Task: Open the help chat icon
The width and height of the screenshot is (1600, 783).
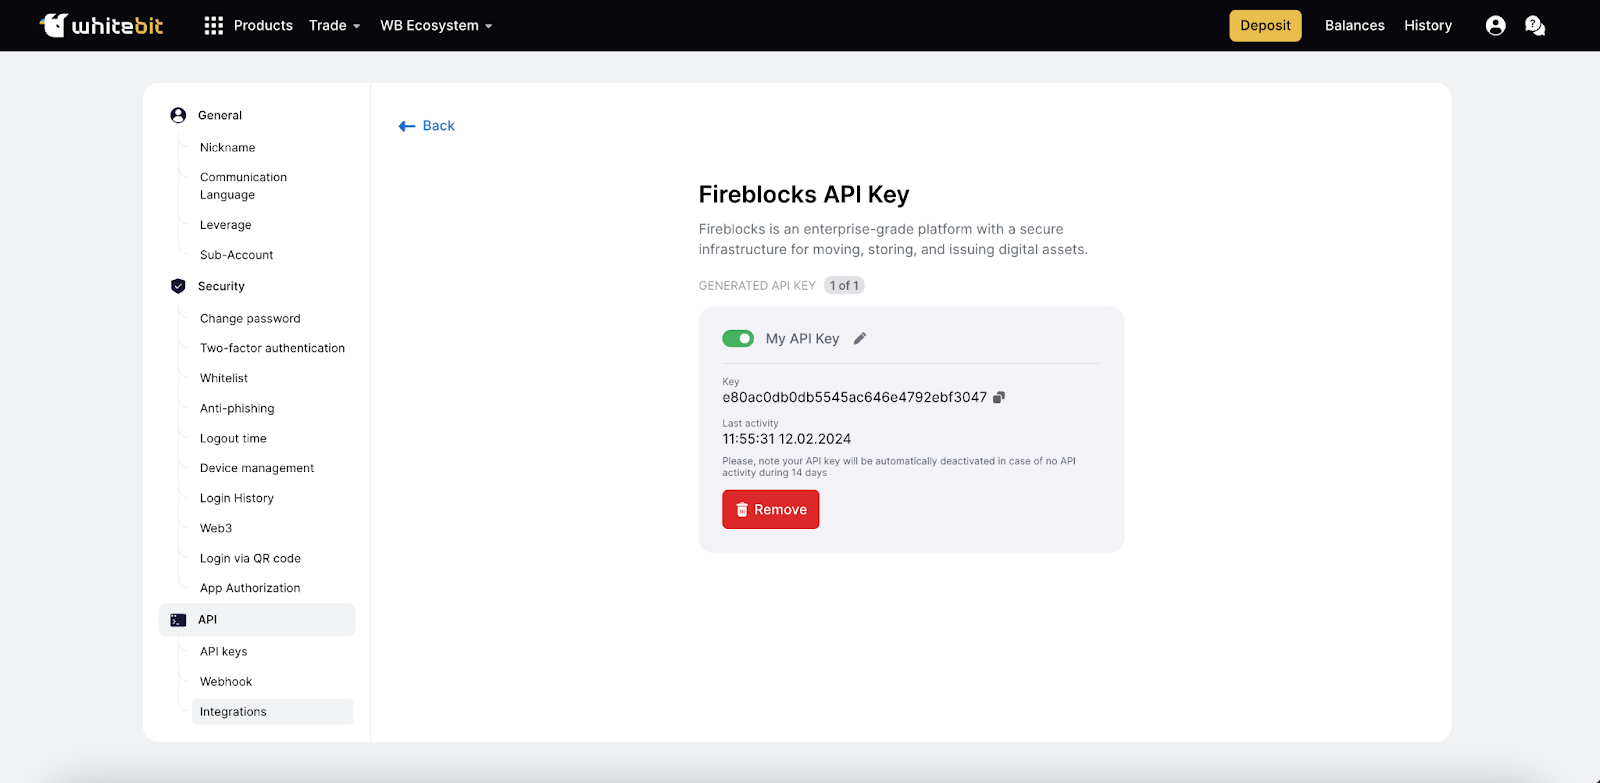Action: click(x=1535, y=25)
